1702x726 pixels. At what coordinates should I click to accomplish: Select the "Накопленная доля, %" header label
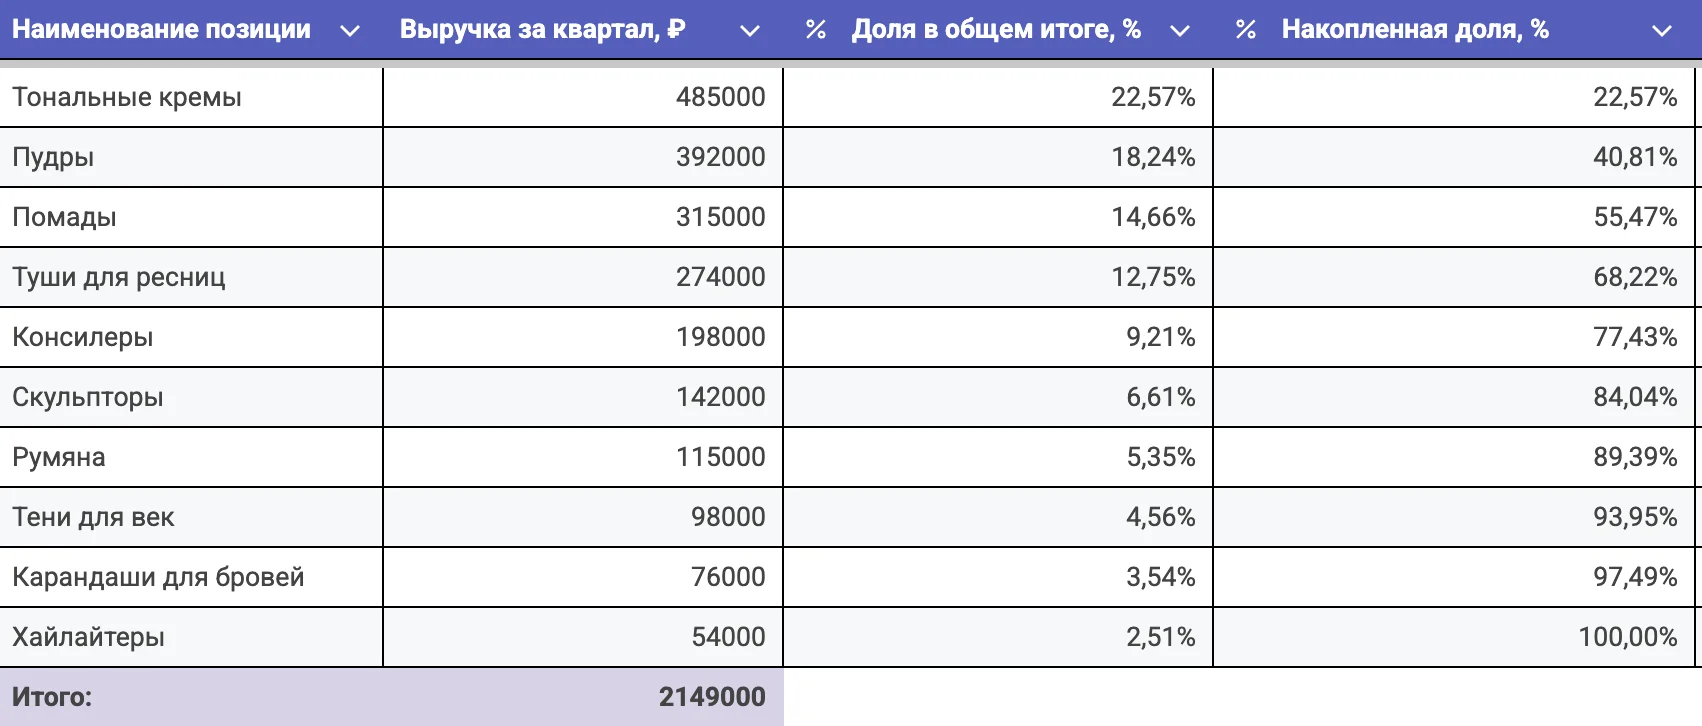tap(1415, 30)
